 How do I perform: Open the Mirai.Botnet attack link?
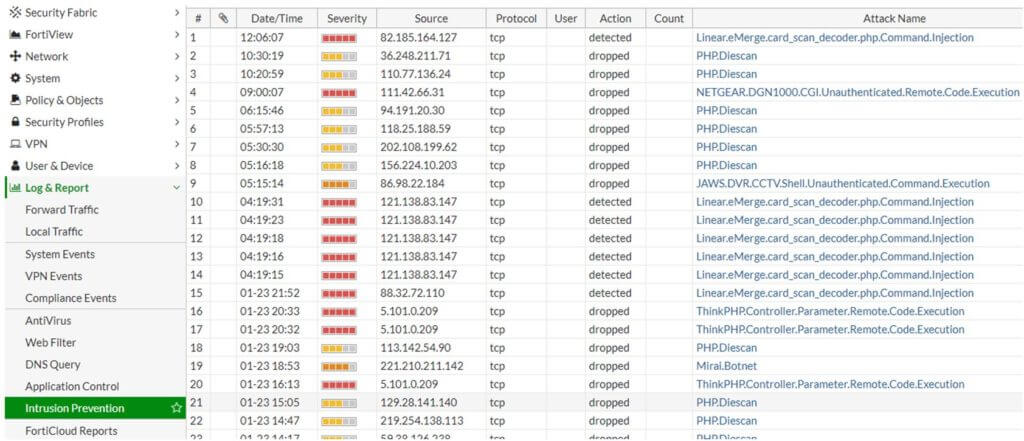726,366
